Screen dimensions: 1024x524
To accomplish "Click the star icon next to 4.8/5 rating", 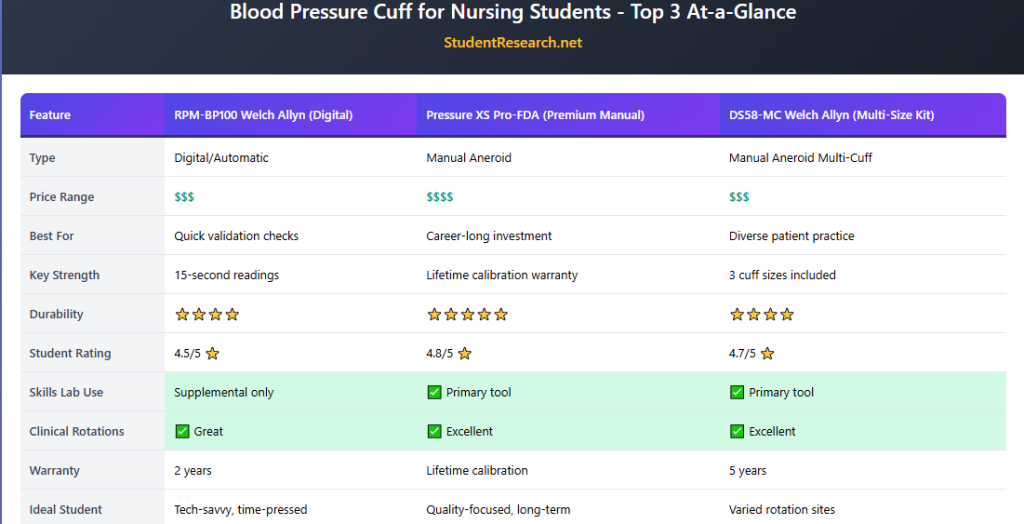I will click(464, 353).
